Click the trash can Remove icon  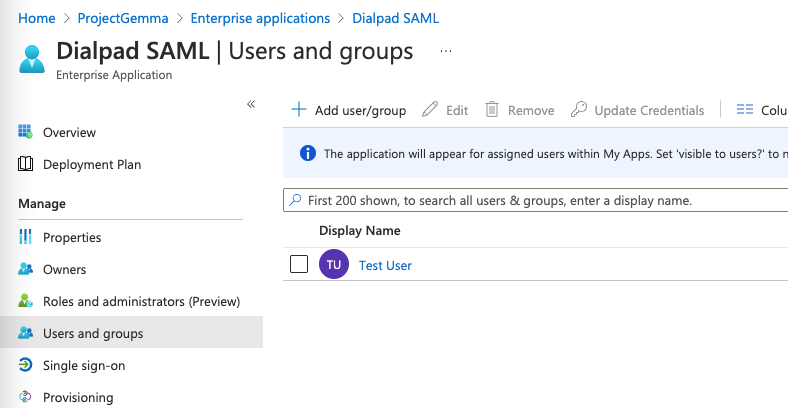(491, 110)
